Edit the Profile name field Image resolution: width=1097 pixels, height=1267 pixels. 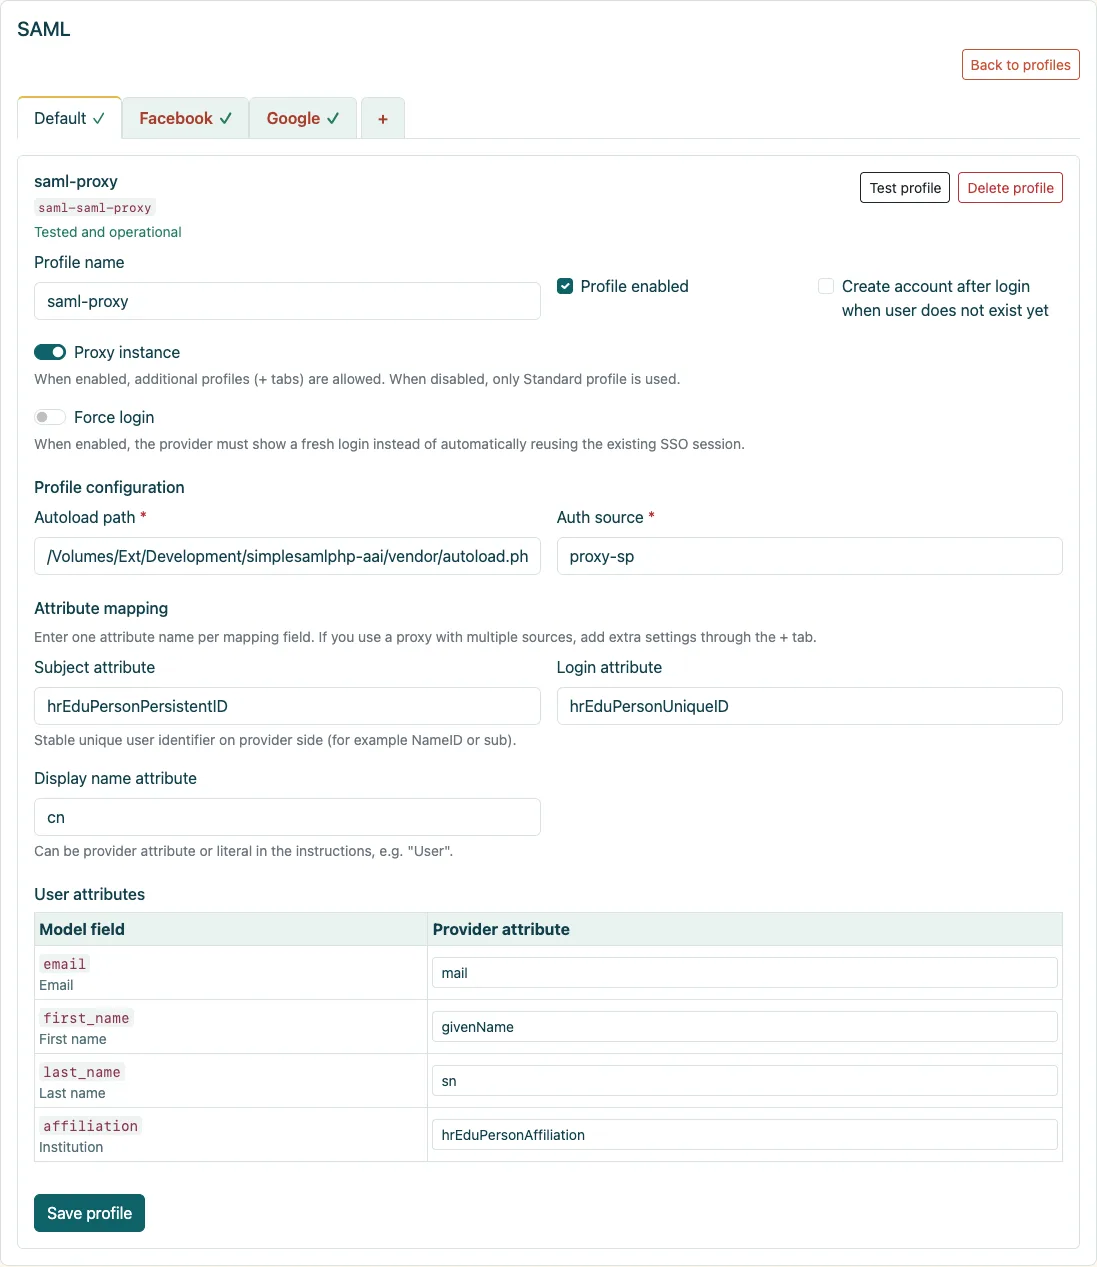pos(287,301)
